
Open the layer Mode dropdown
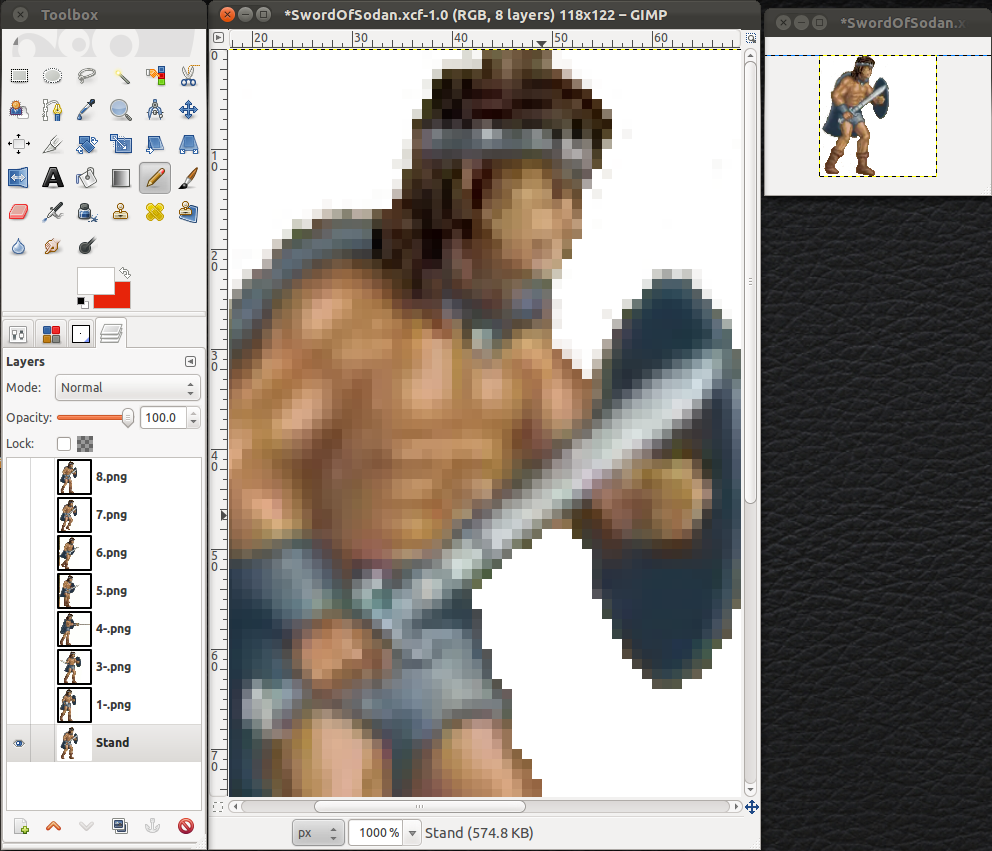[127, 388]
